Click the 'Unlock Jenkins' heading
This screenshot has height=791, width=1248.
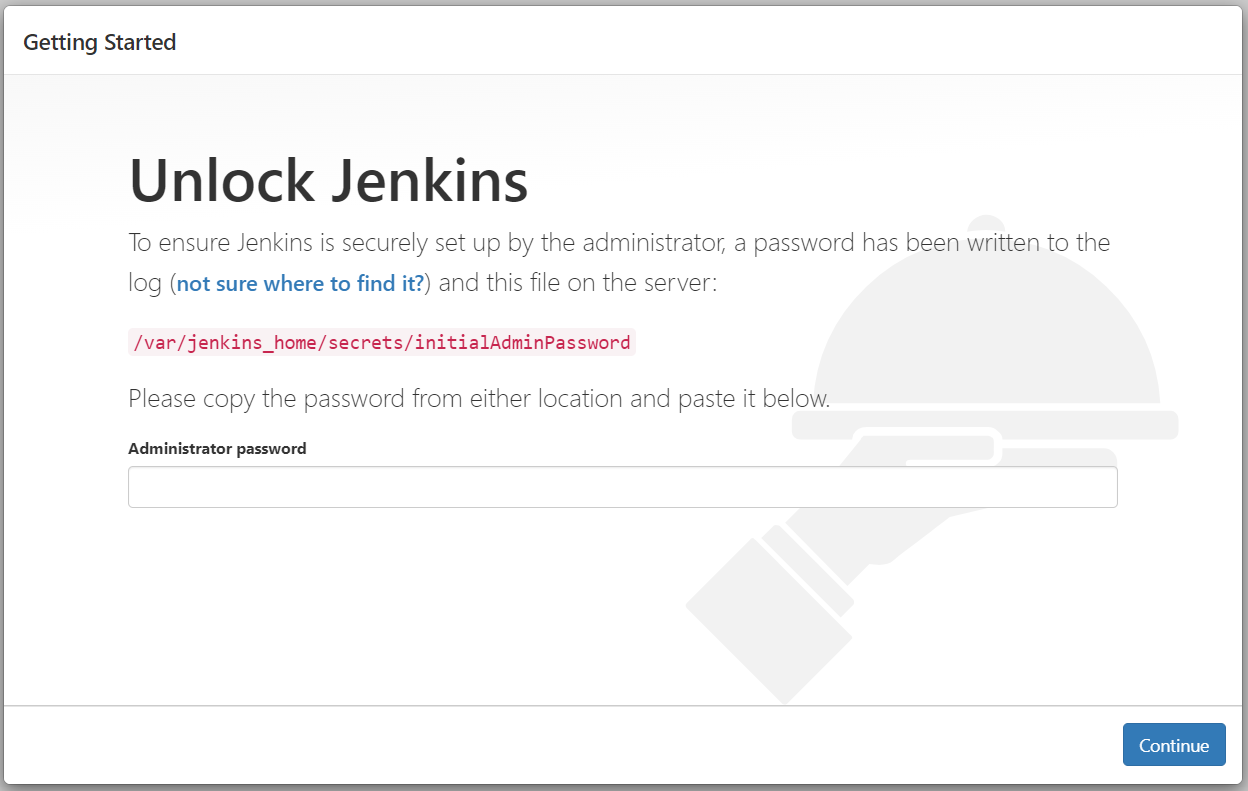(329, 181)
